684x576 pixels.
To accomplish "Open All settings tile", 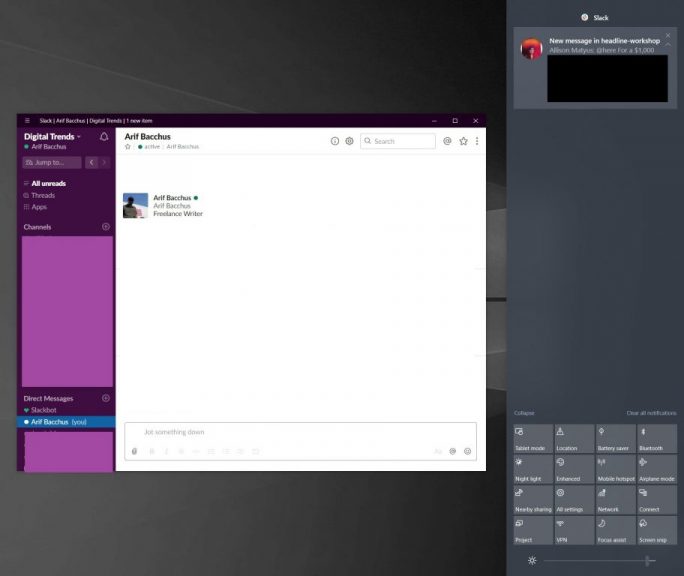I will (x=574, y=500).
